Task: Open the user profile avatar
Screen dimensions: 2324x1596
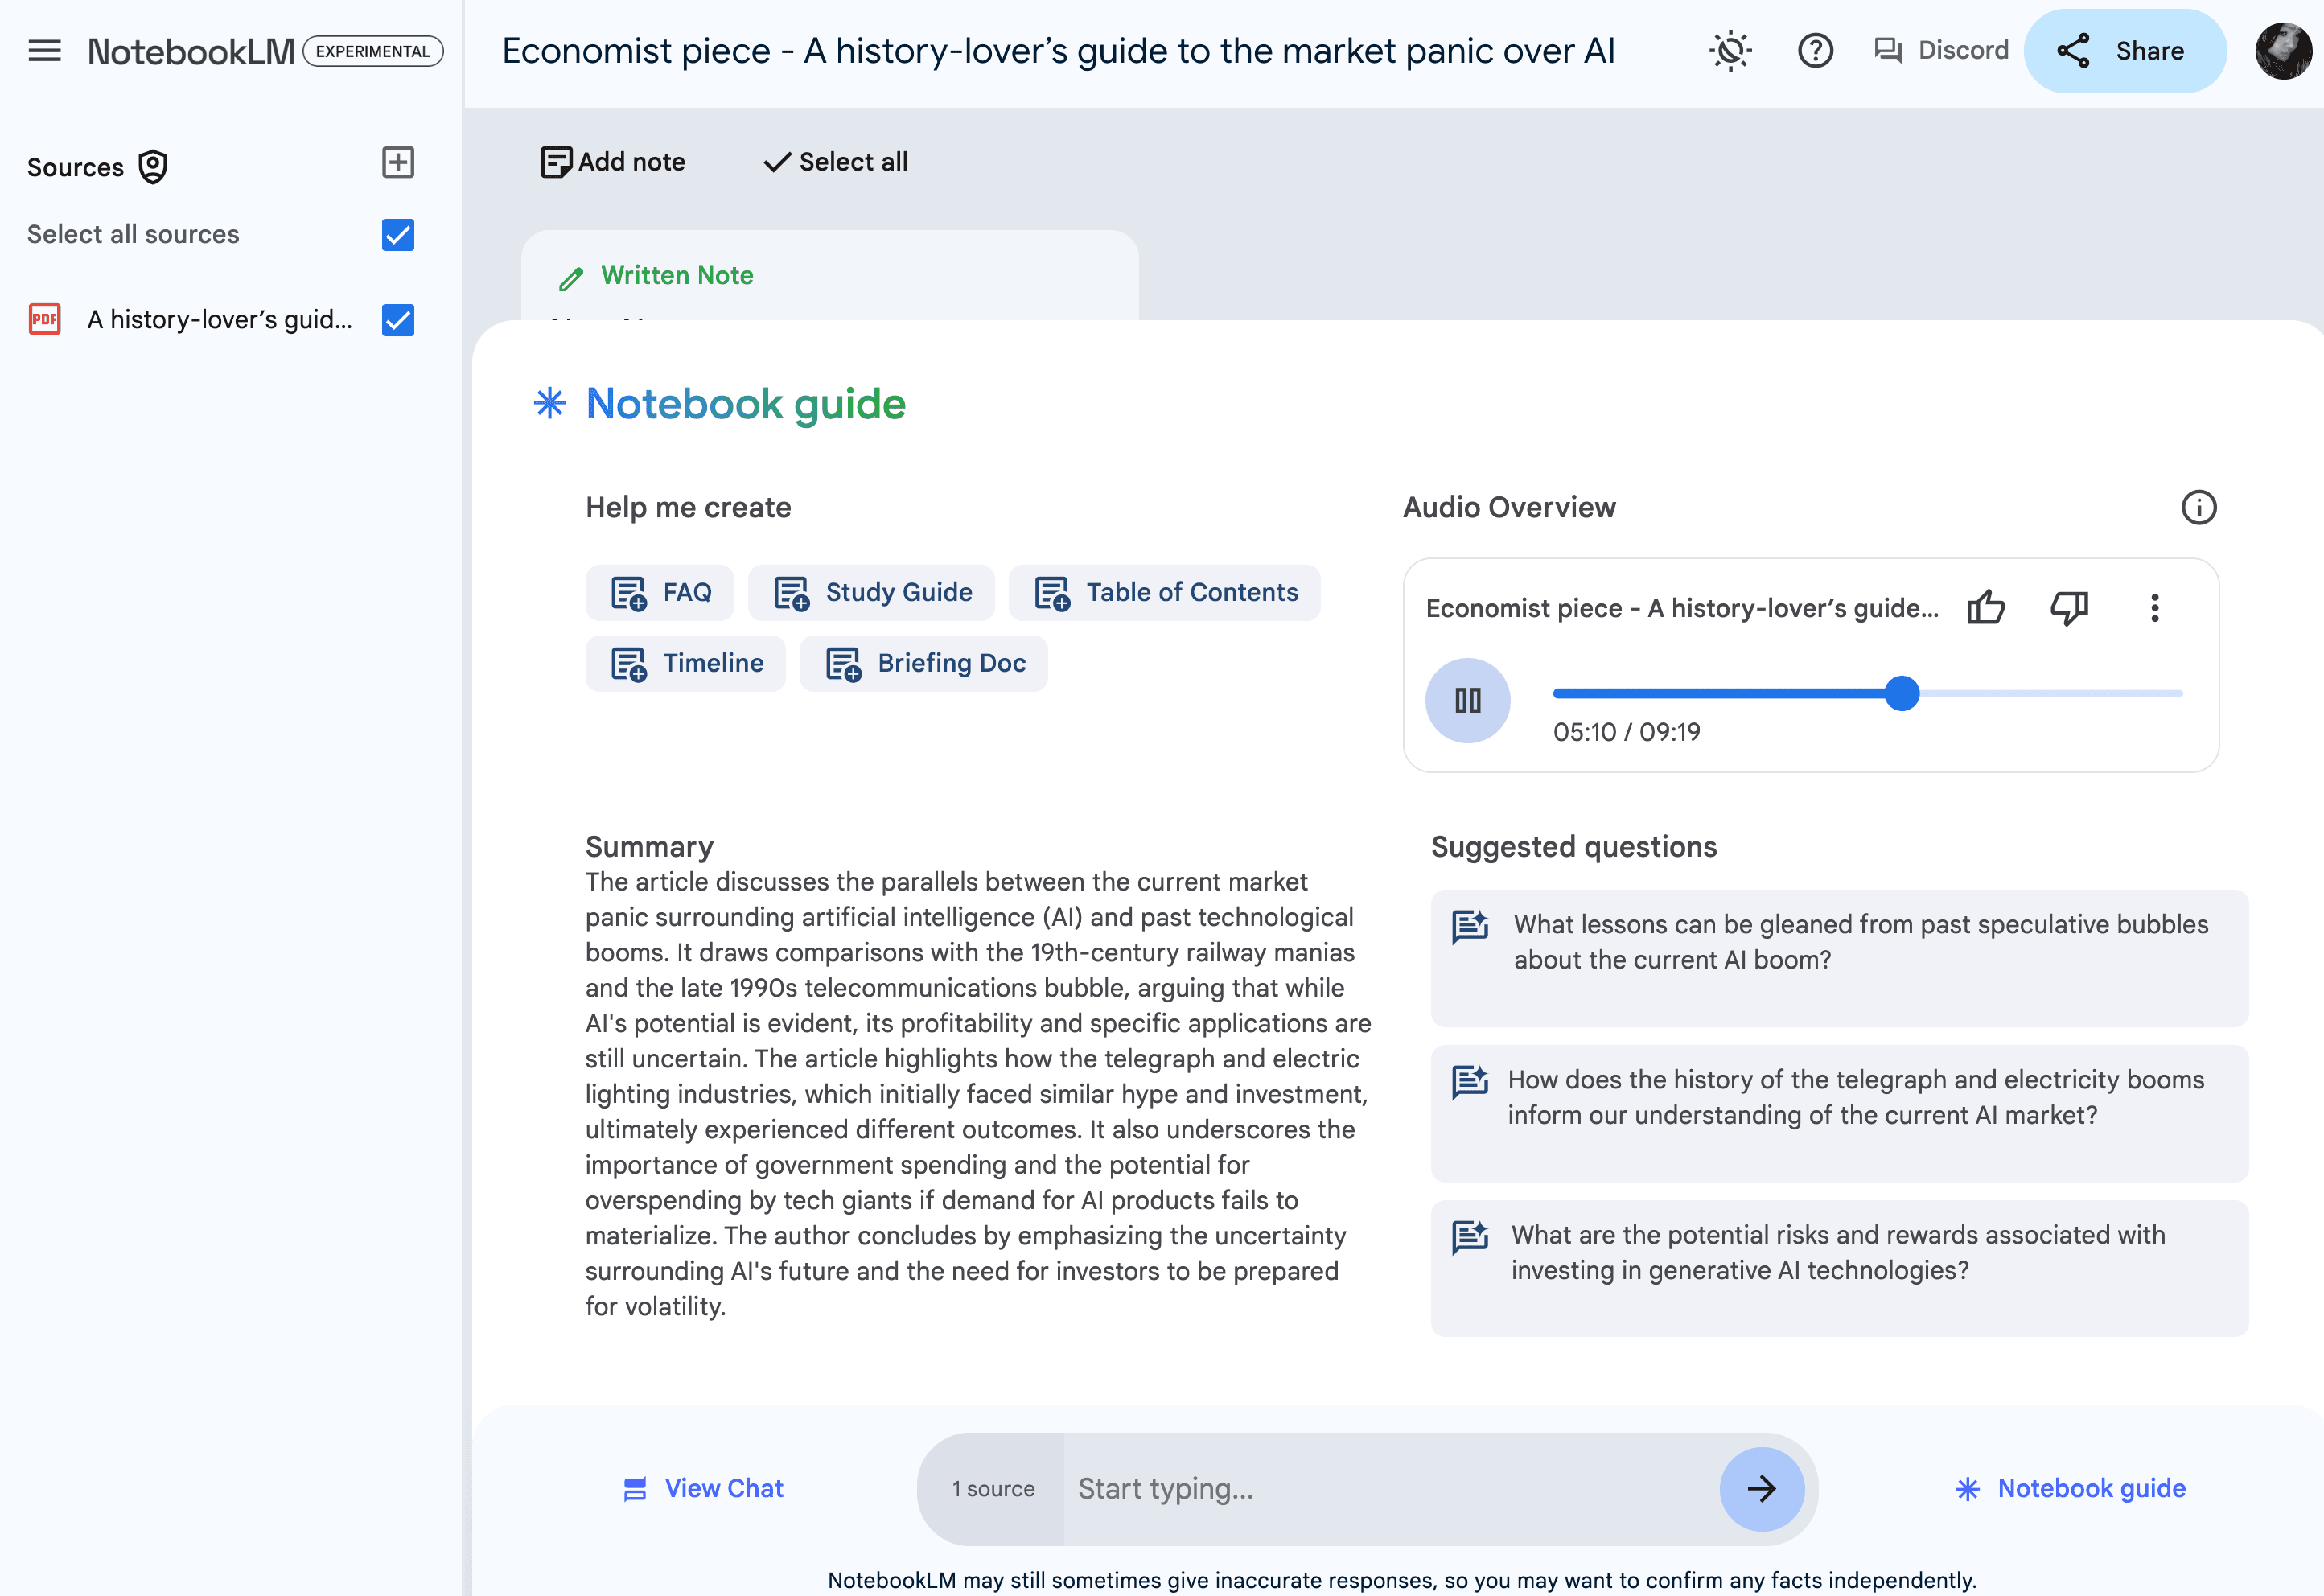Action: [2283, 51]
